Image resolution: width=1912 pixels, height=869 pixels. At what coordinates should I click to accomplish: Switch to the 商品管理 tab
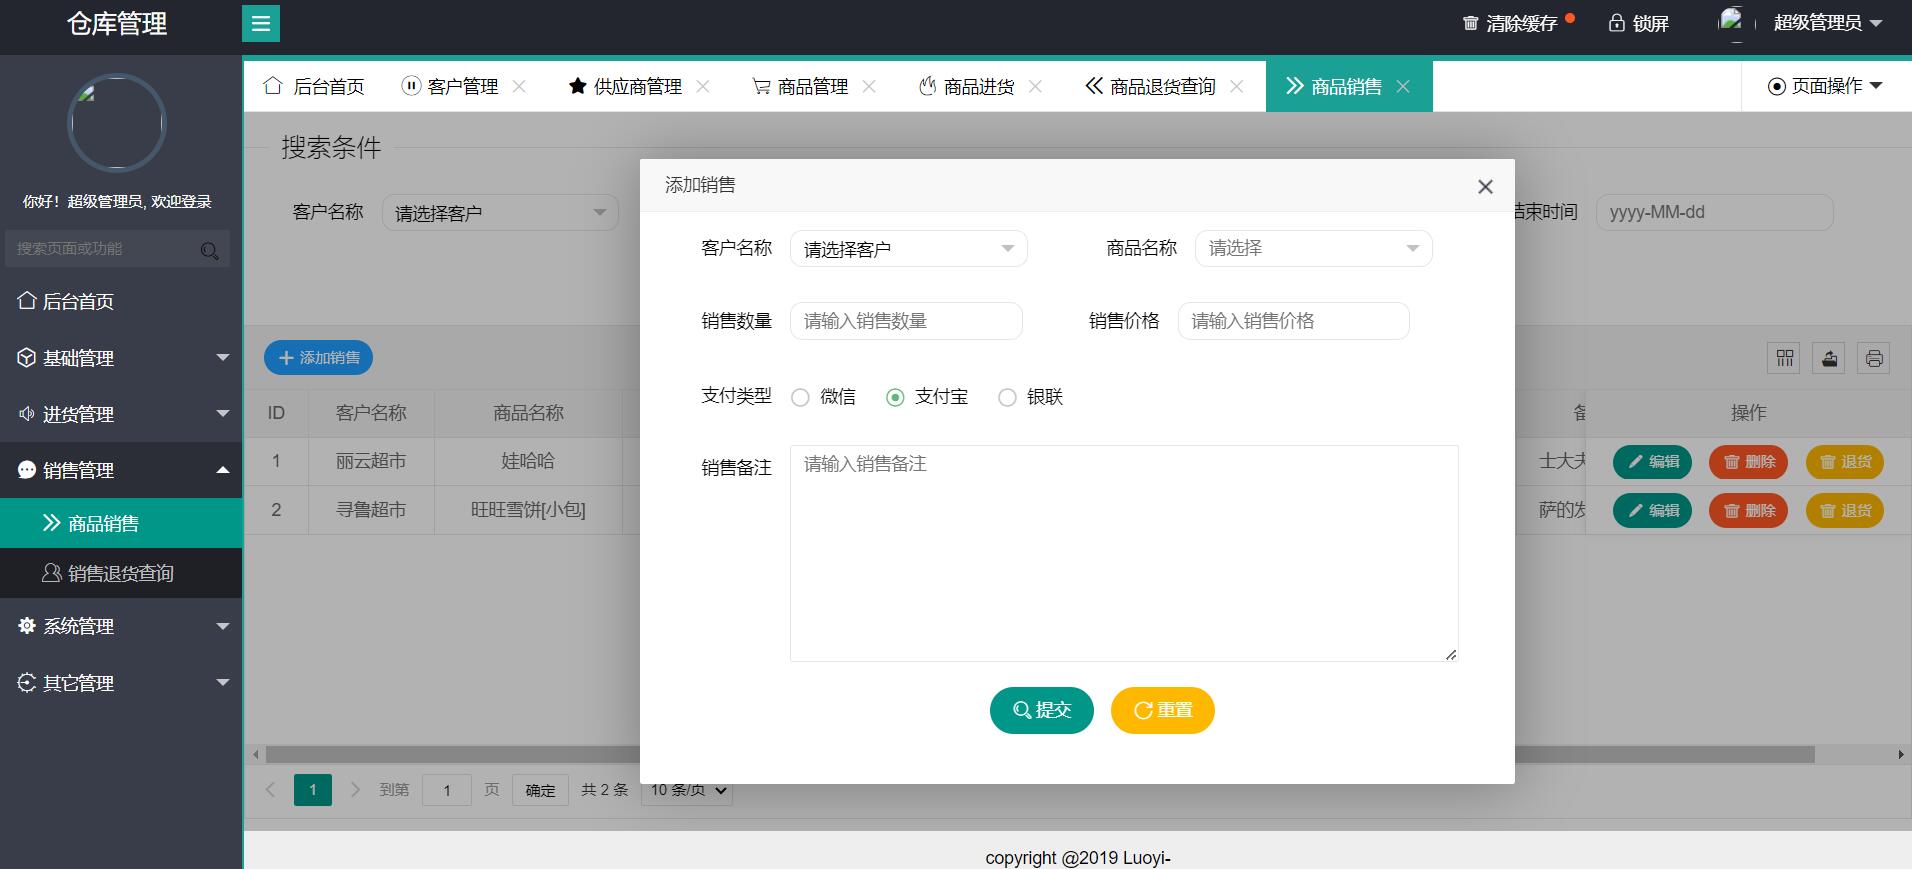click(800, 86)
